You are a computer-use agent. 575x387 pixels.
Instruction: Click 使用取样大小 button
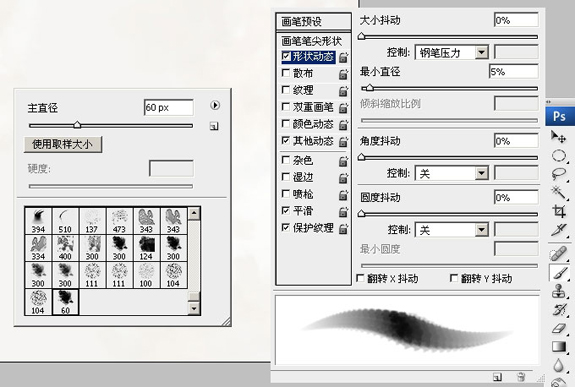click(x=63, y=145)
